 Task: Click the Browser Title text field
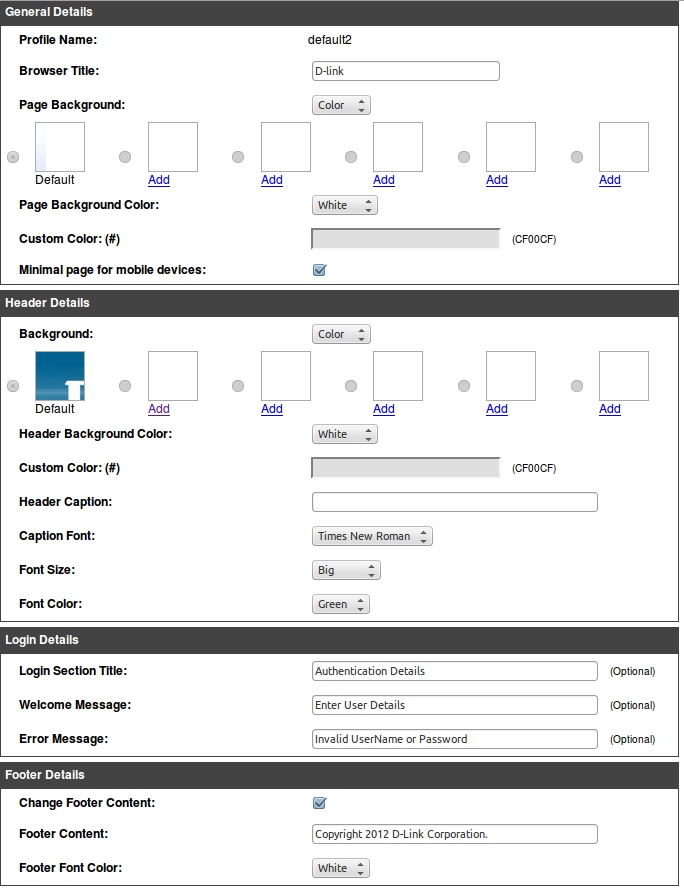(405, 71)
